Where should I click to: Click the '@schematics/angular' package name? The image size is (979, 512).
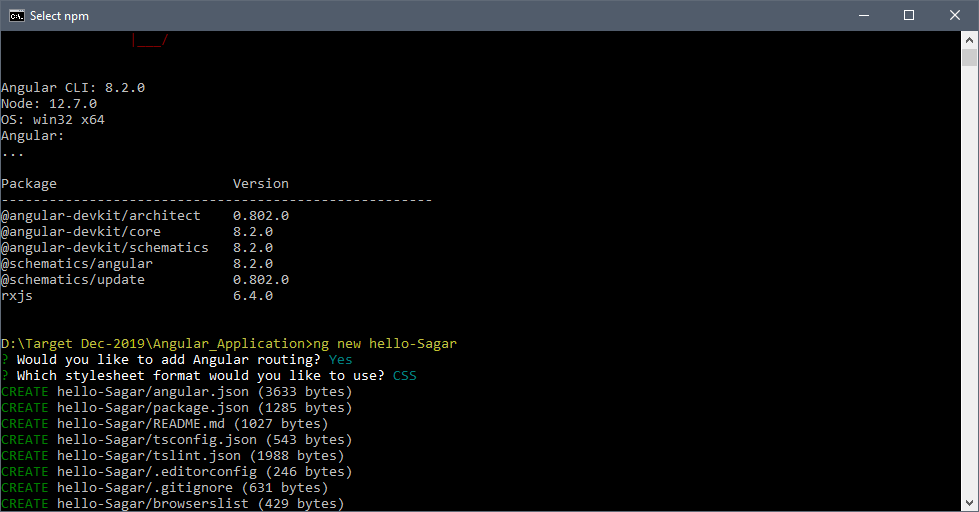[x=77, y=264]
